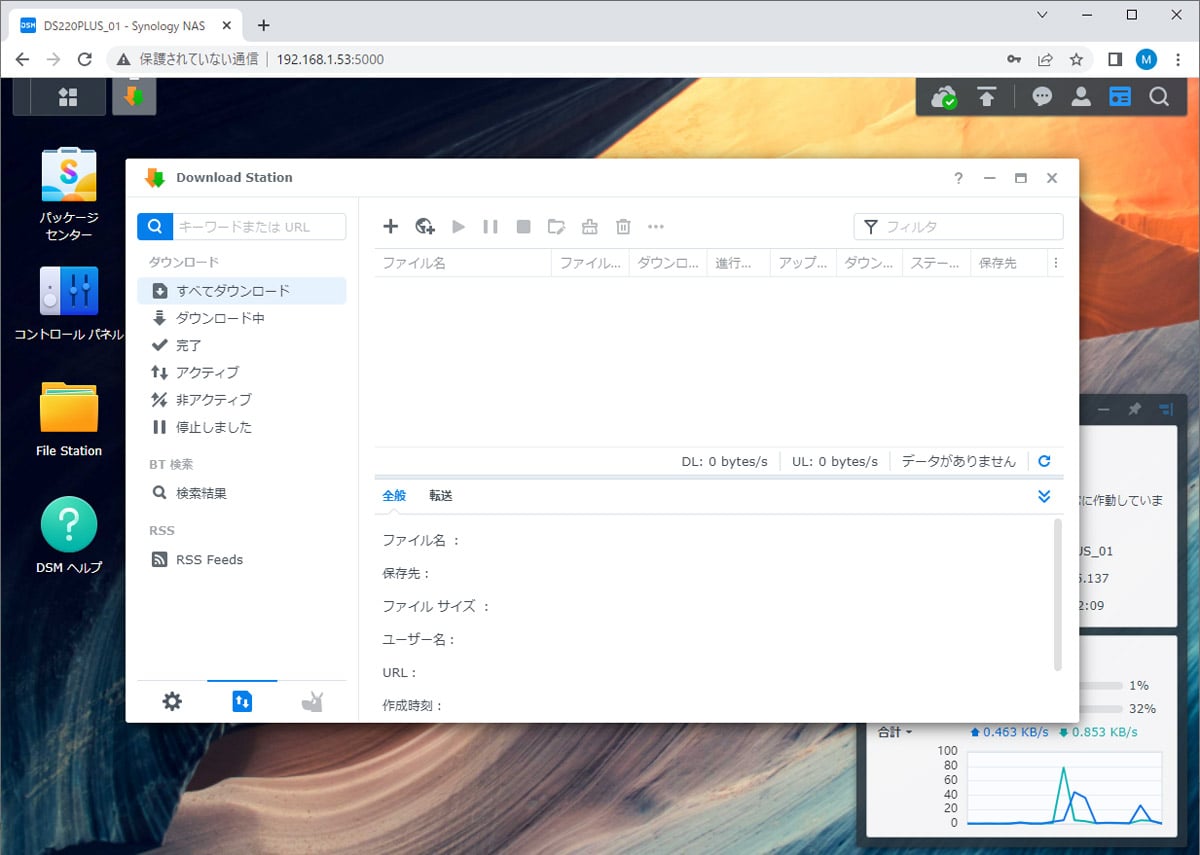
Task: Minimize the widget panel
Action: (x=1103, y=409)
